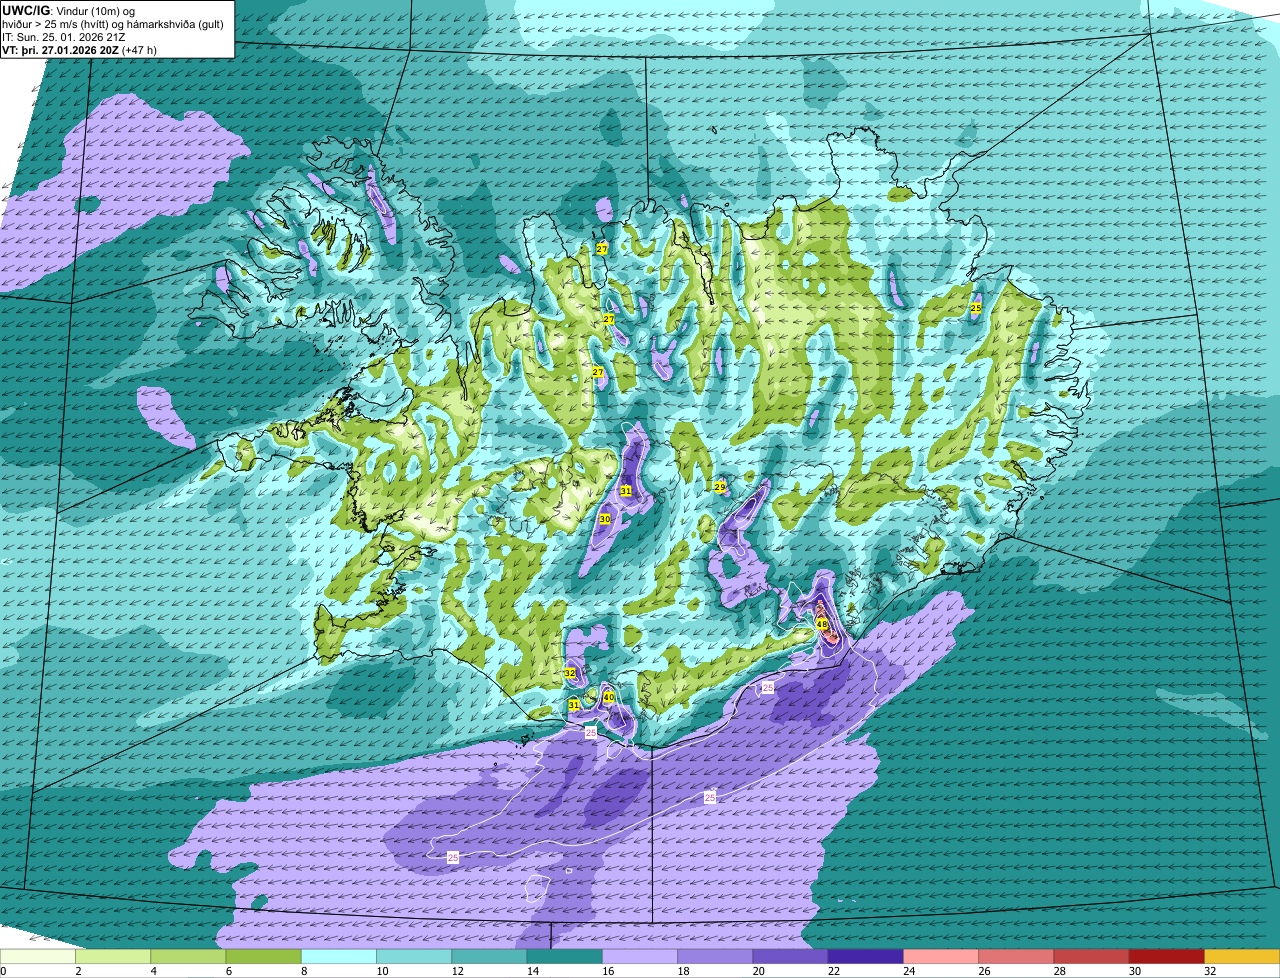Image resolution: width=1280 pixels, height=978 pixels.
Task: Click the yellow 48 peak gust marker
Action: pyautogui.click(x=822, y=624)
